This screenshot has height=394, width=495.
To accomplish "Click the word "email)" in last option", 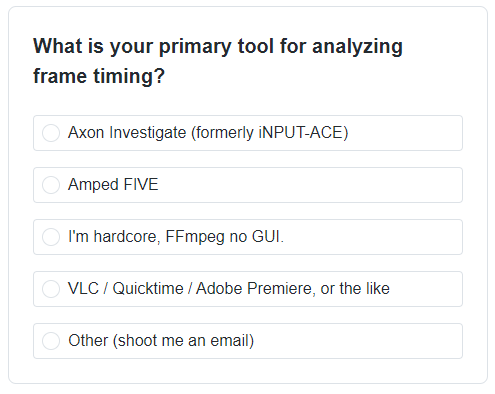I will coord(232,341).
